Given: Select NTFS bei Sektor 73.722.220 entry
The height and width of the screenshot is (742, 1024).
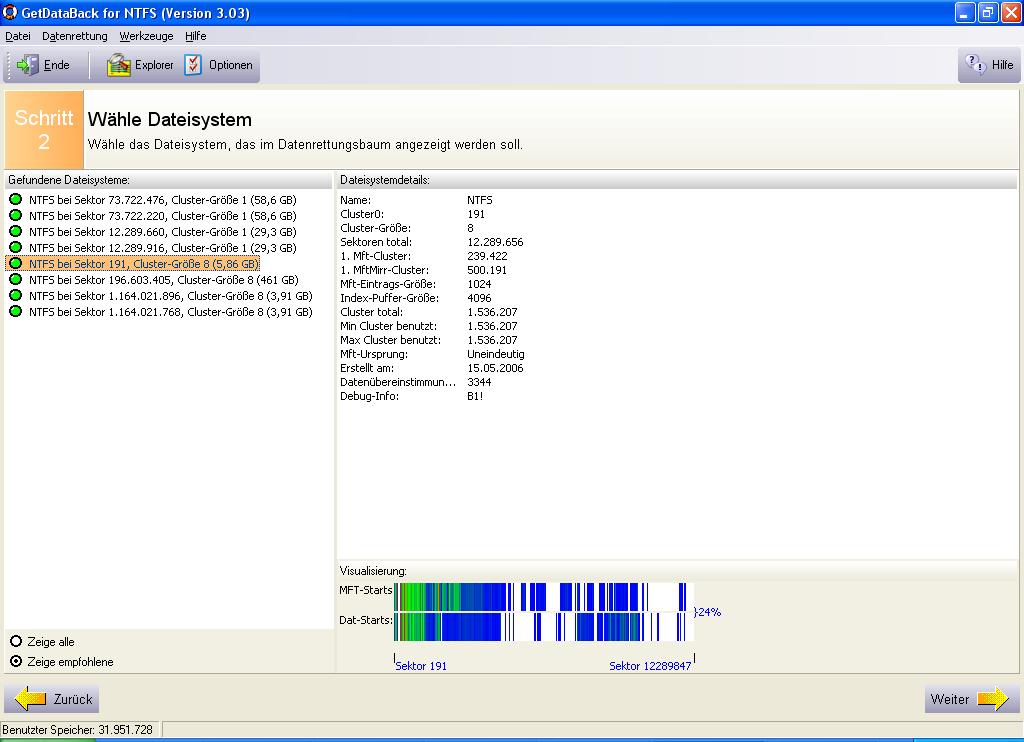Looking at the screenshot, I should 163,216.
